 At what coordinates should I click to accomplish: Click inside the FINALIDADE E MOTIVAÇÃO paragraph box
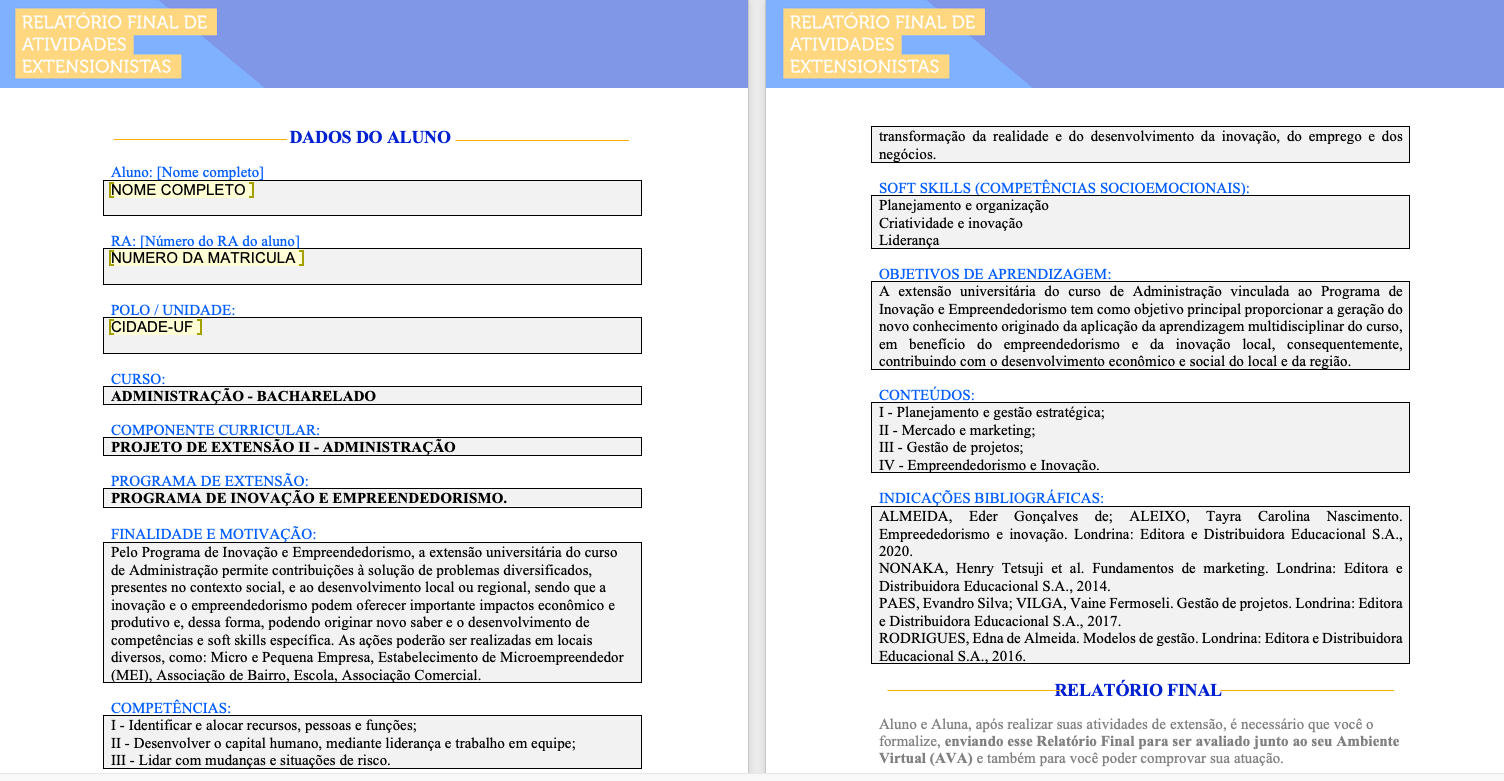371,612
